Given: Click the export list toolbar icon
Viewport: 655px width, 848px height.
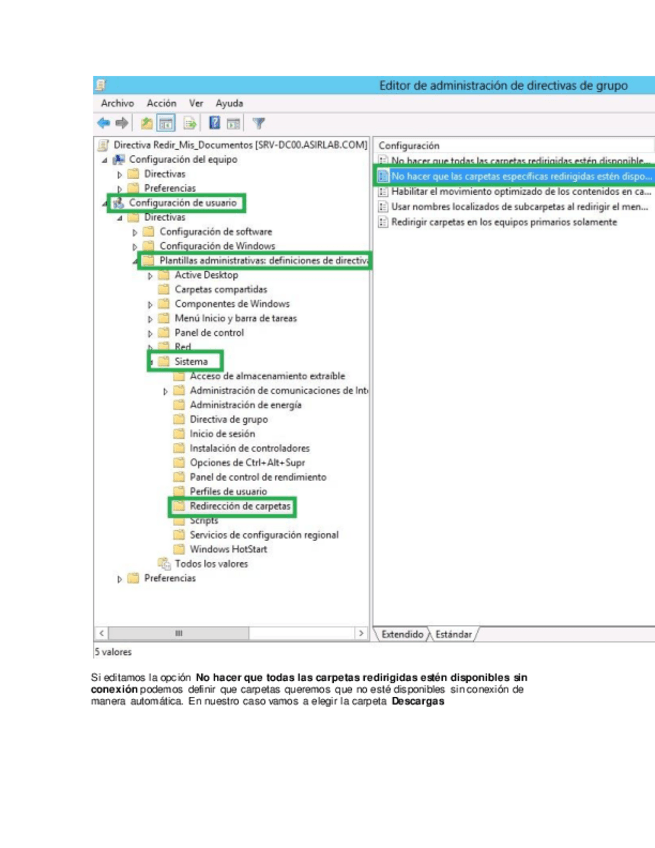Looking at the screenshot, I should tap(189, 123).
